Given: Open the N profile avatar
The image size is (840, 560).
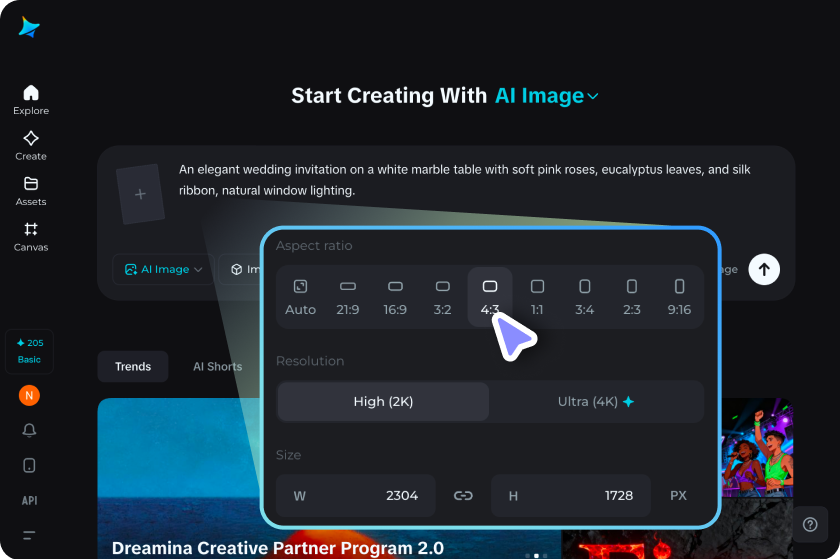Looking at the screenshot, I should coord(29,395).
